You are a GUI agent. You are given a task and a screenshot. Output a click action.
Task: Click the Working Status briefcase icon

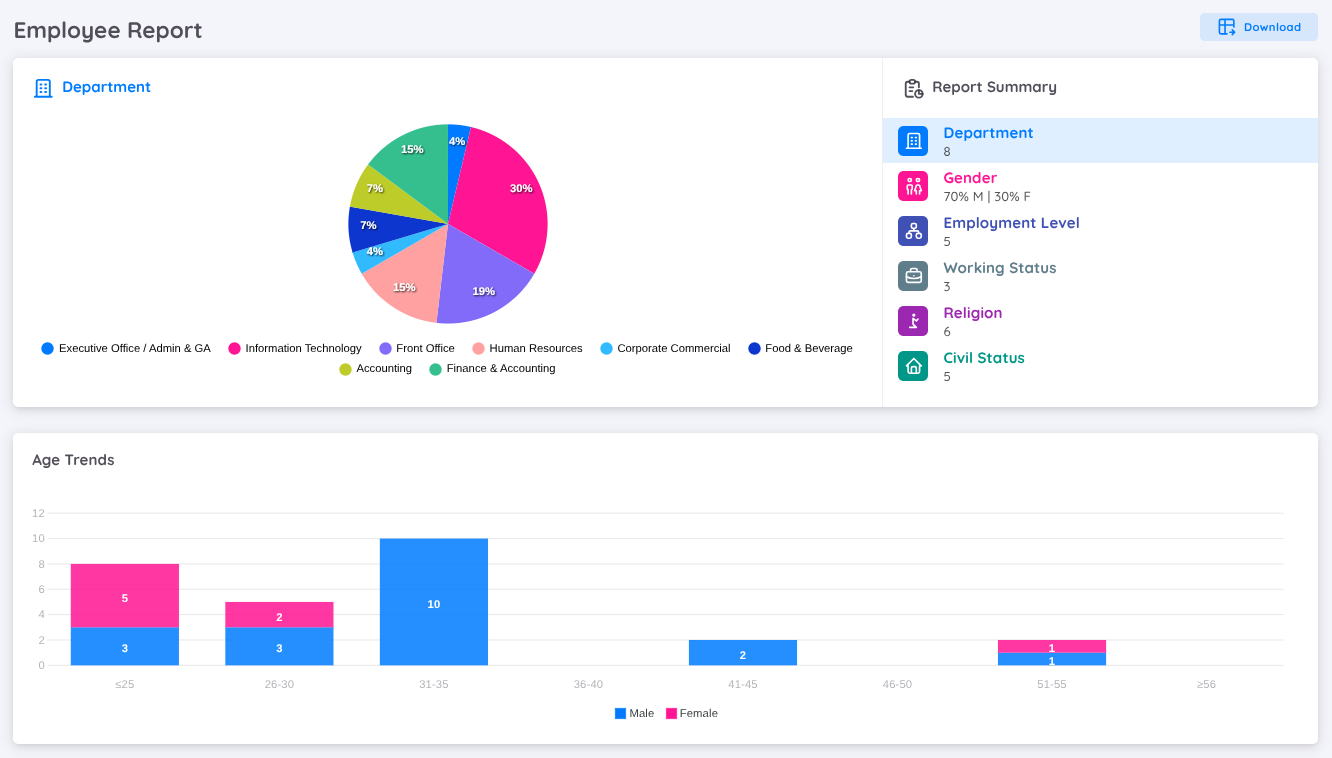[912, 275]
